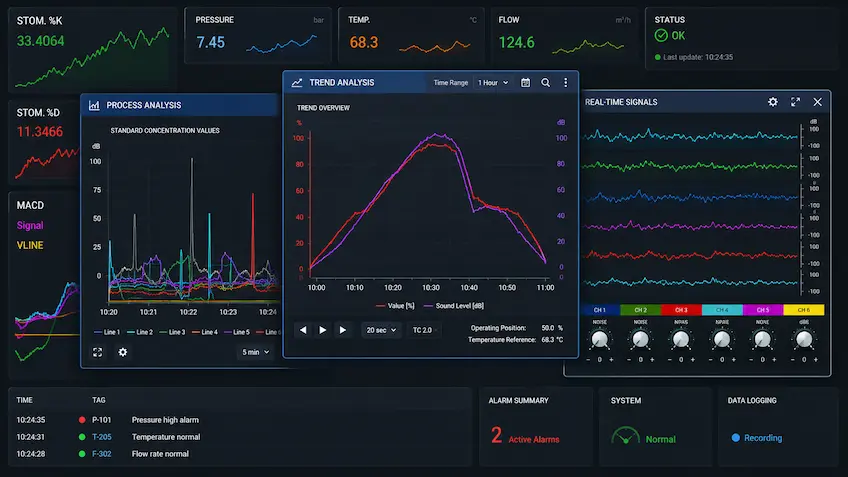Turn the CH 1 noise knob
This screenshot has height=477, width=848.
coord(600,339)
